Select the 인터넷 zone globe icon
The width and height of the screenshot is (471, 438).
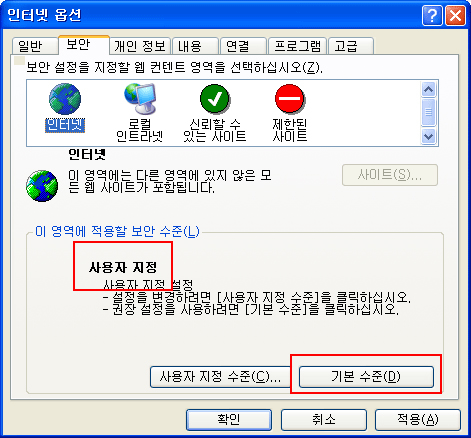click(x=65, y=99)
